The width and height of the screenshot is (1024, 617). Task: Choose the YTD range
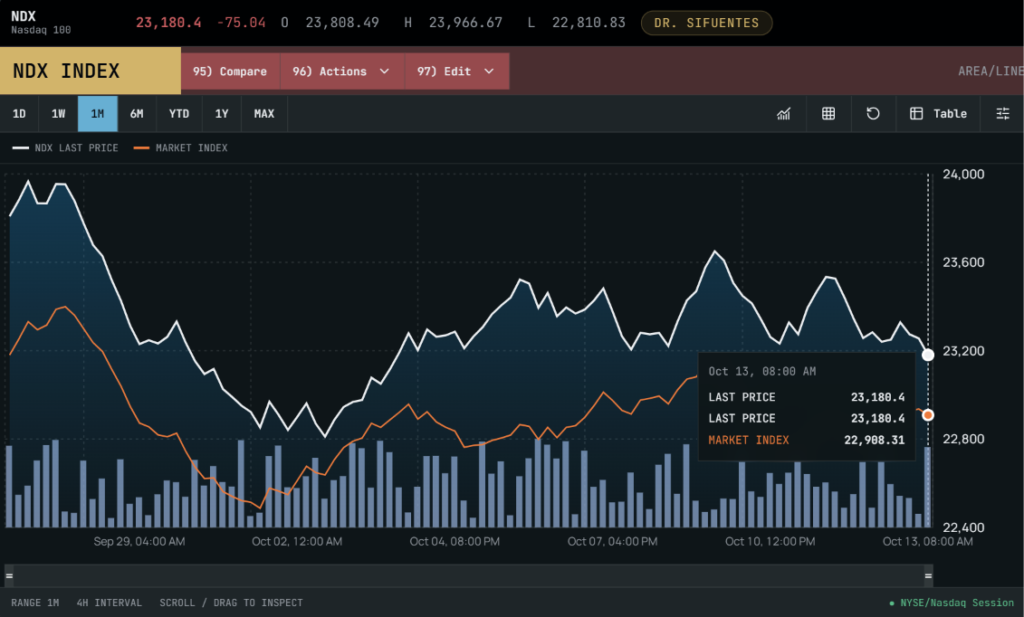[x=179, y=114]
